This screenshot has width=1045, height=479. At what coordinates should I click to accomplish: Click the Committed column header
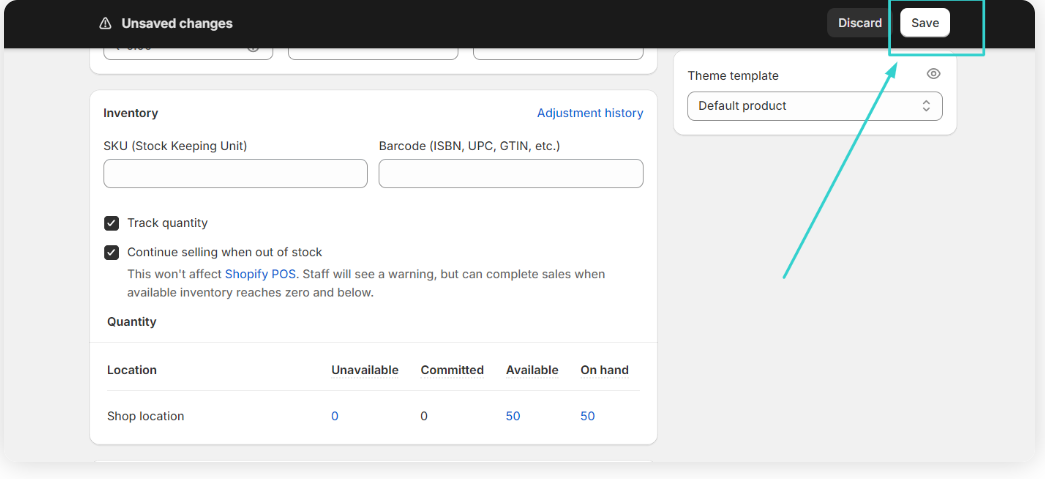[x=451, y=370]
